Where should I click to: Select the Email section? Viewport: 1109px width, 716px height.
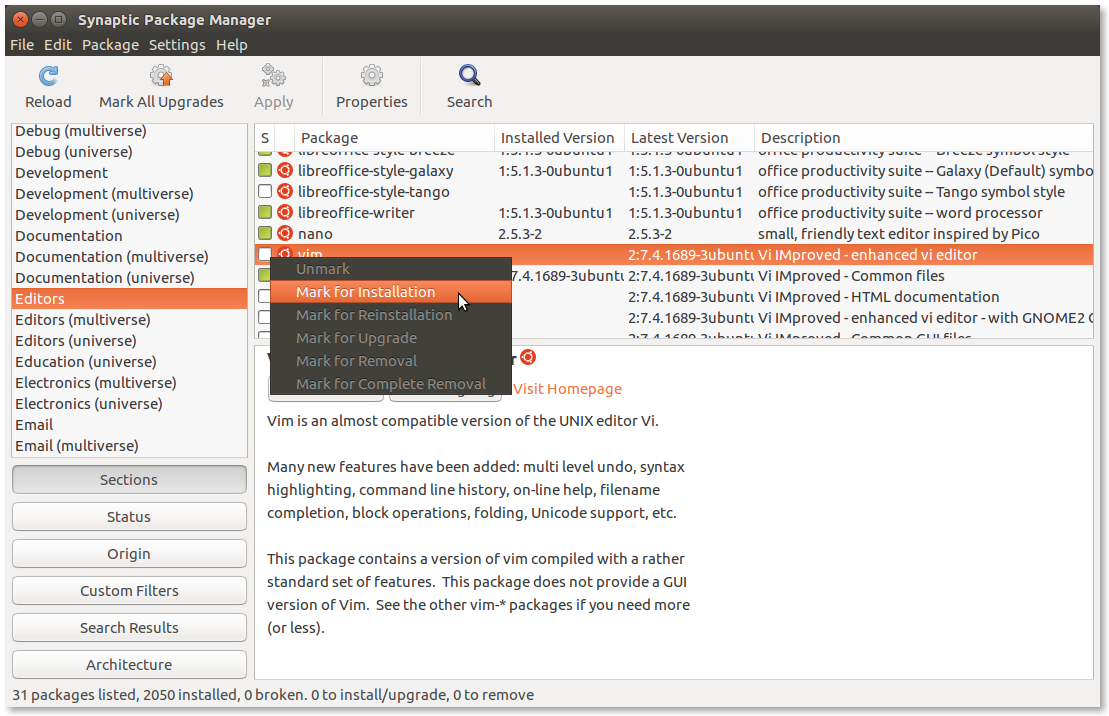coord(129,425)
